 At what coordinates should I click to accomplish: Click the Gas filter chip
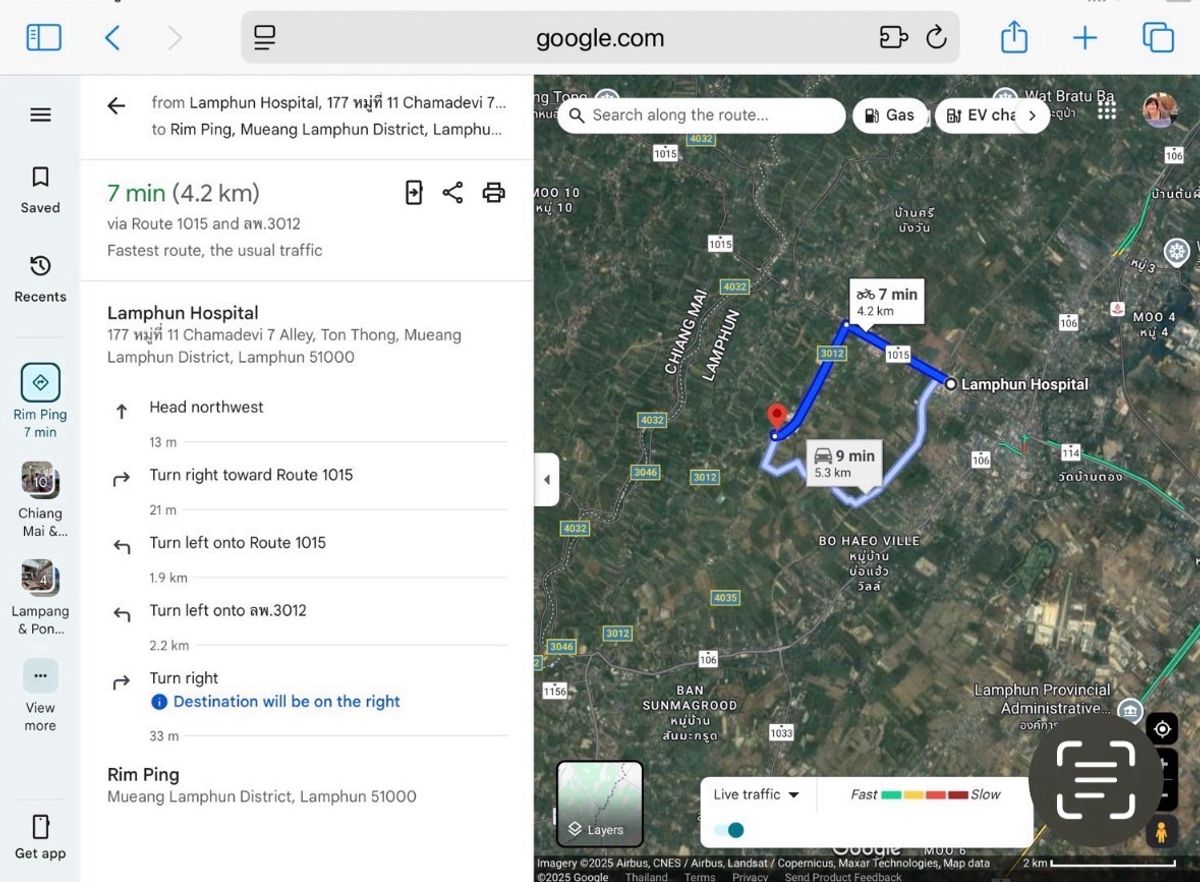tap(889, 116)
